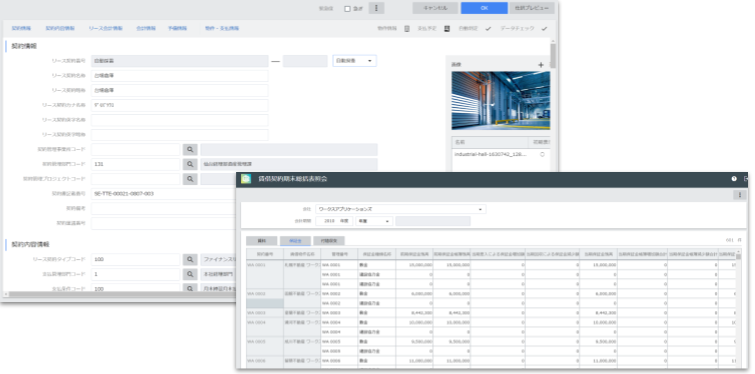Click the industrial-hall-1630742 file name
Screen dimensions: 755x374
[x=490, y=155]
